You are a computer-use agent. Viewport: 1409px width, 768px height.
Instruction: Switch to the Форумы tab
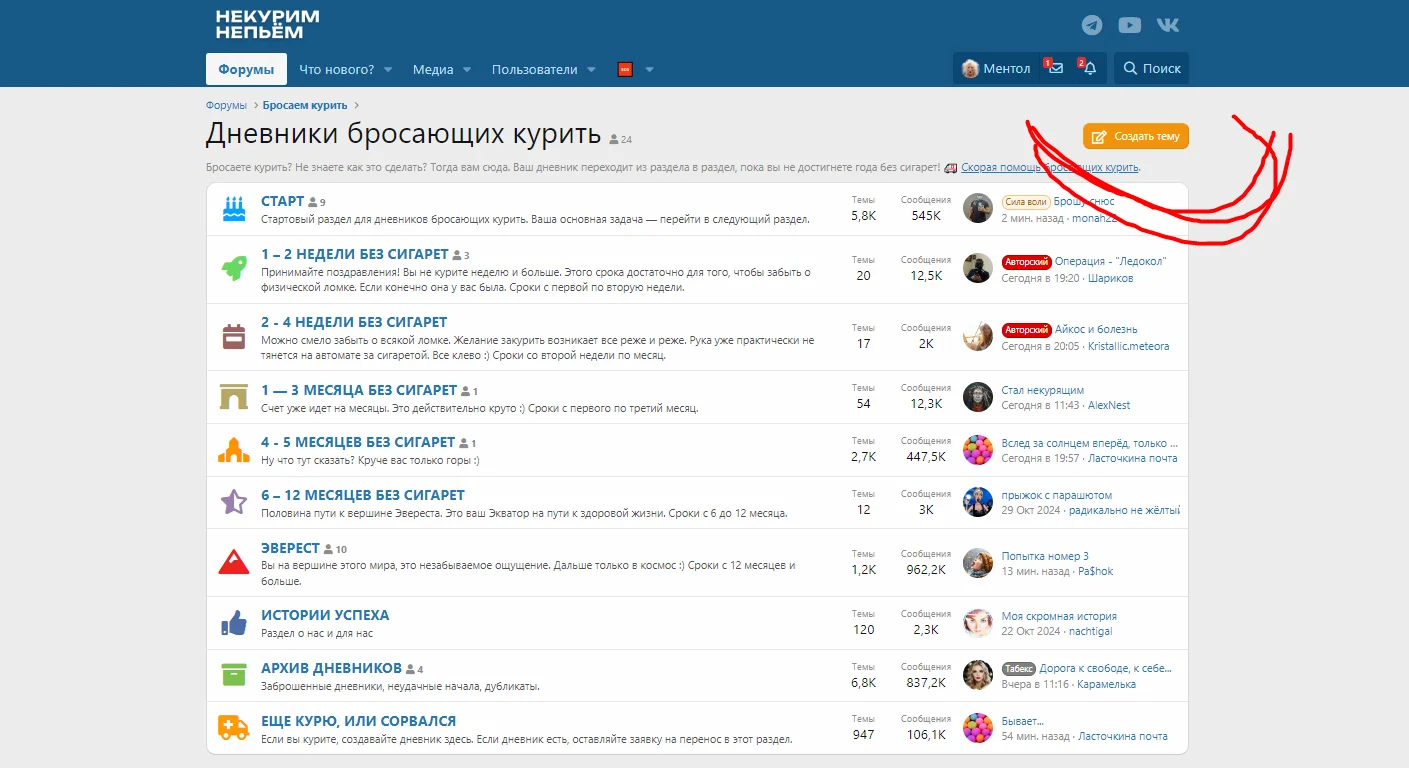click(246, 69)
